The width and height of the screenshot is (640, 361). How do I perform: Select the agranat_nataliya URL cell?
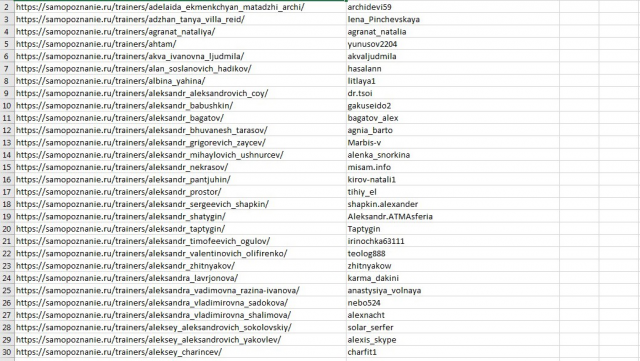[180, 31]
